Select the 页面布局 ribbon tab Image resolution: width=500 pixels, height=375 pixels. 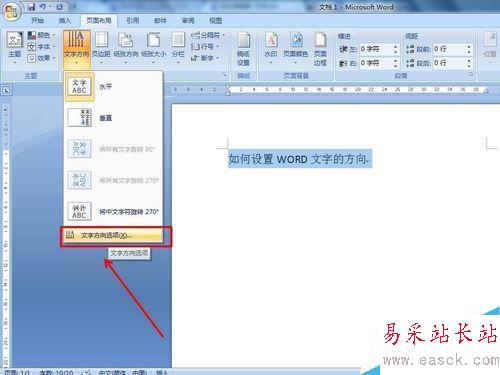(99, 21)
